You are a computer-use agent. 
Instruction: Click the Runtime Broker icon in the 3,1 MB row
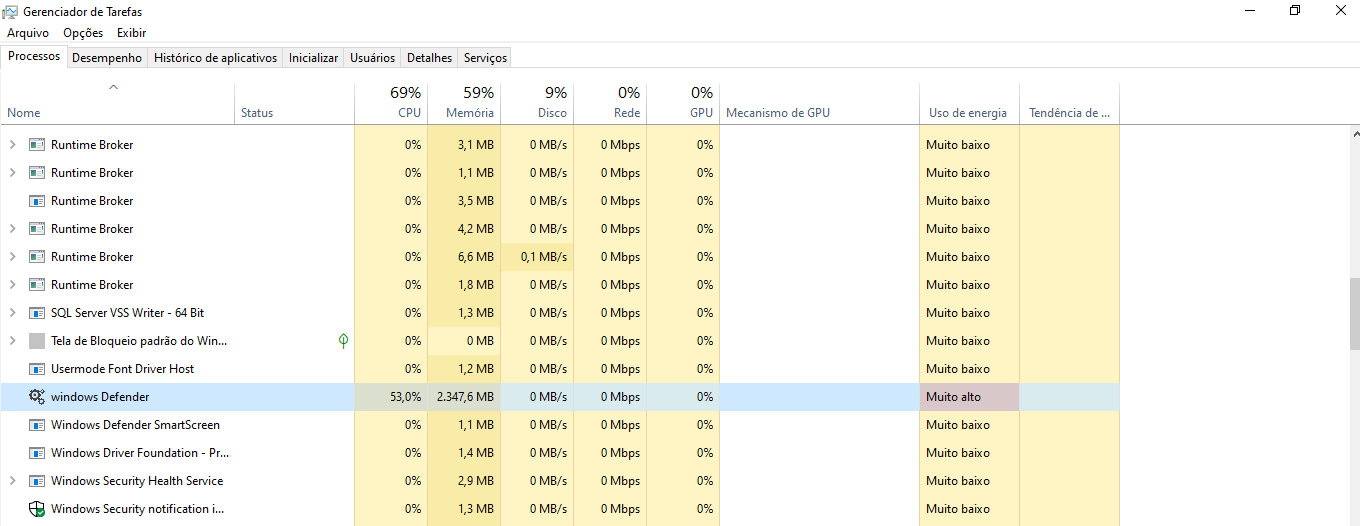click(x=37, y=145)
